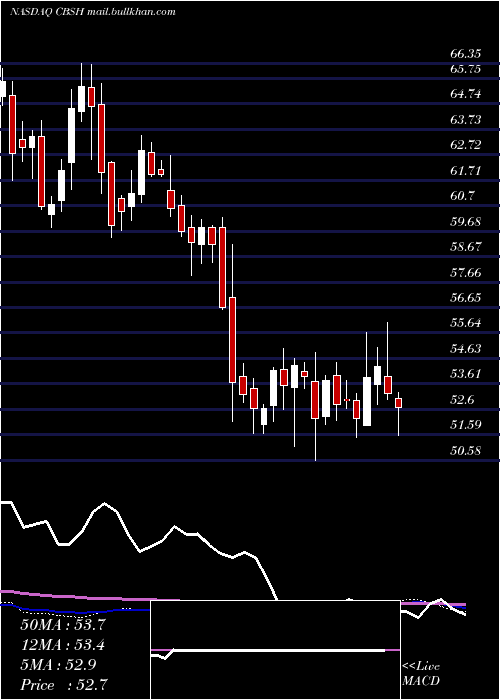Click the 51.59 price axis label

466,425
